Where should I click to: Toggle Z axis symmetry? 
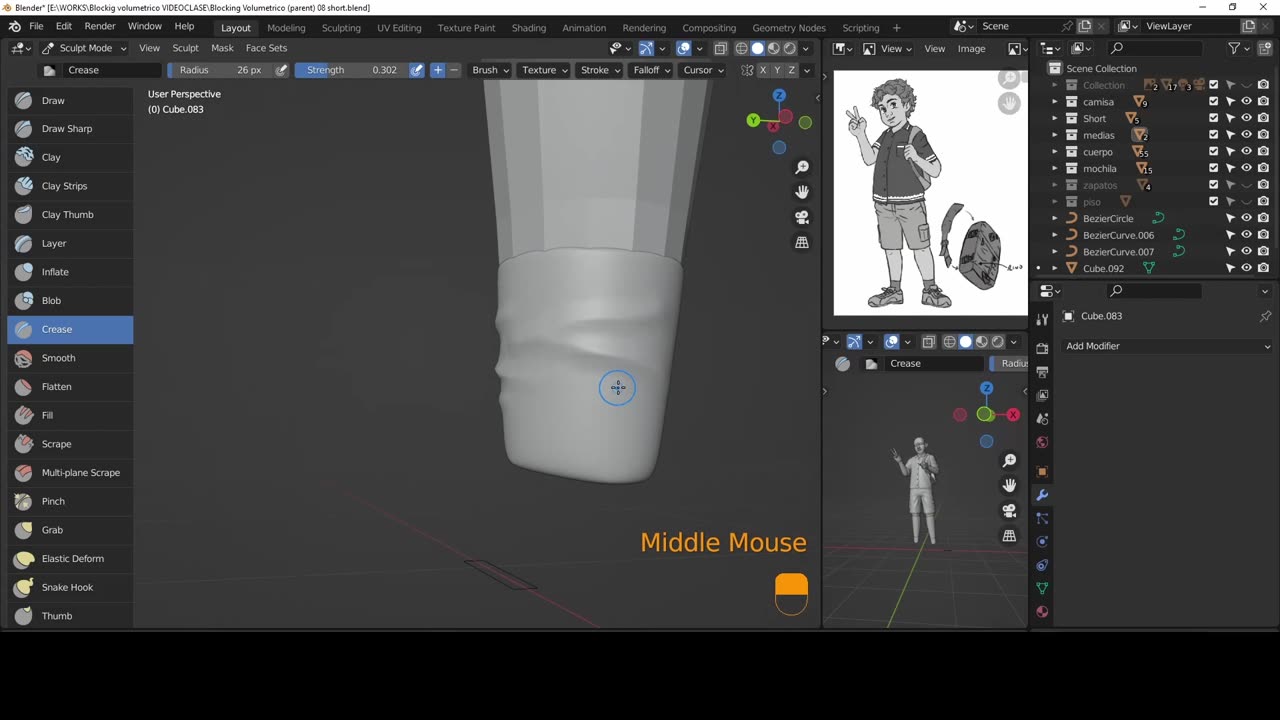tap(792, 70)
